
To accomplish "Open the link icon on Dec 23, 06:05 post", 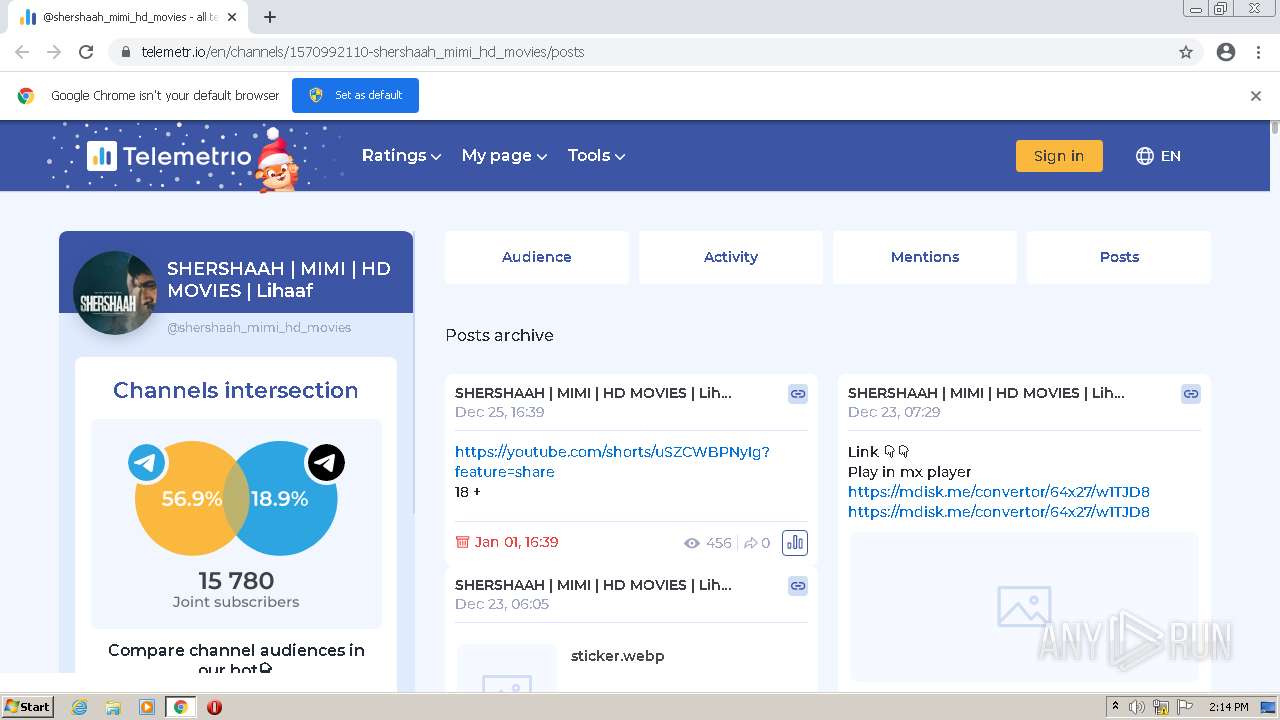I will coord(798,586).
